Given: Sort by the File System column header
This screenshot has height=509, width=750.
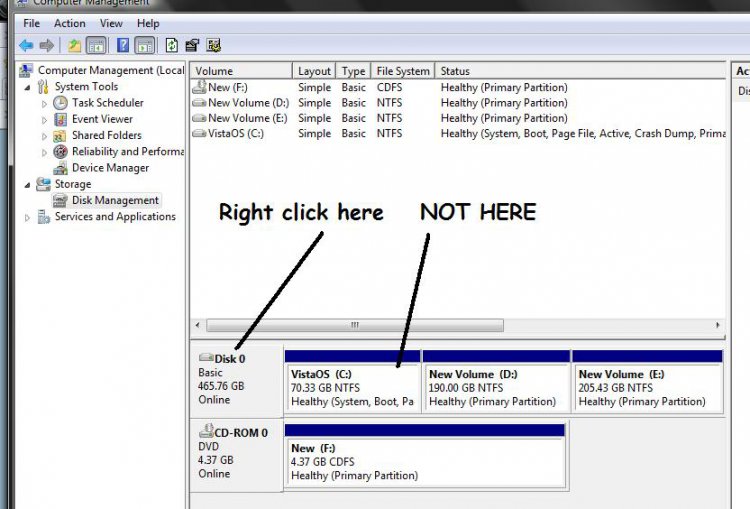Looking at the screenshot, I should coord(403,71).
